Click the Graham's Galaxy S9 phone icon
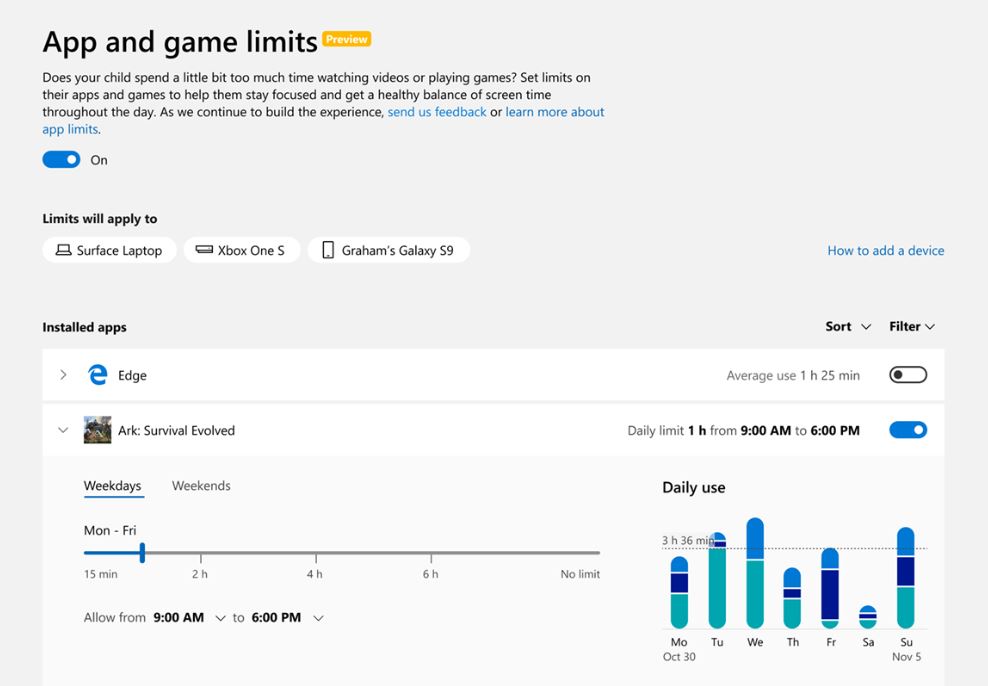Screen dimensions: 988x686 (x=328, y=250)
